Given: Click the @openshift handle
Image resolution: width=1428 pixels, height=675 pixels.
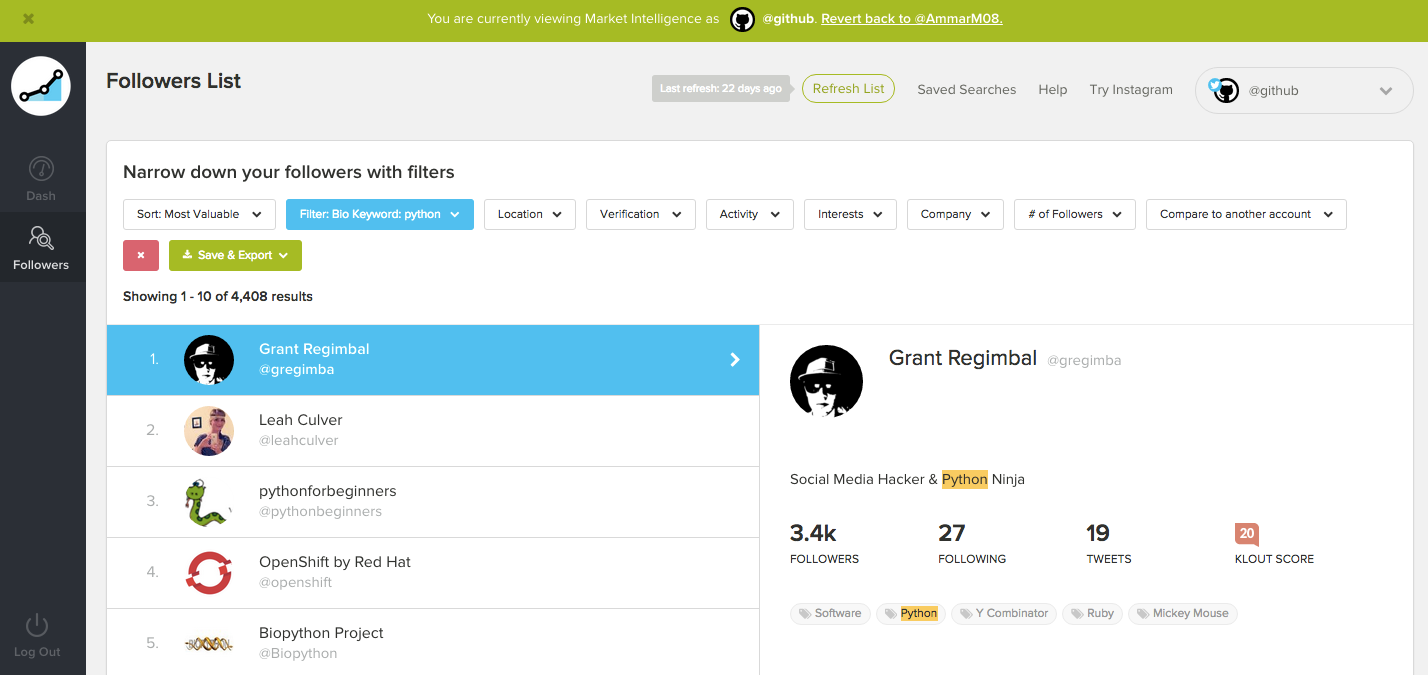Looking at the screenshot, I should coord(295,582).
